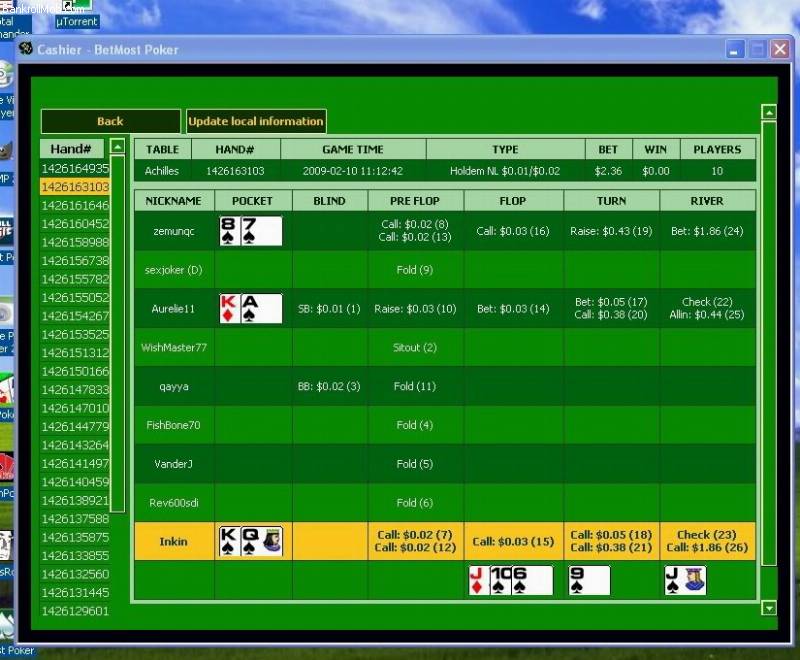Go back using the Back button
Viewport: 800px width, 660px height.
coord(110,121)
